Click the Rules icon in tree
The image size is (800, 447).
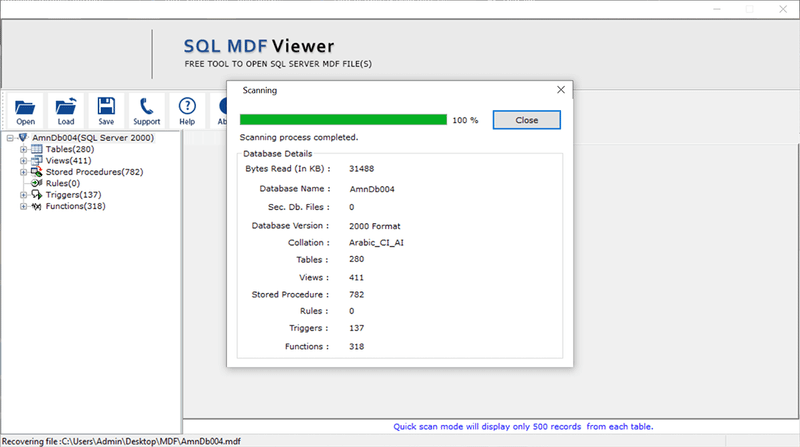[x=36, y=183]
